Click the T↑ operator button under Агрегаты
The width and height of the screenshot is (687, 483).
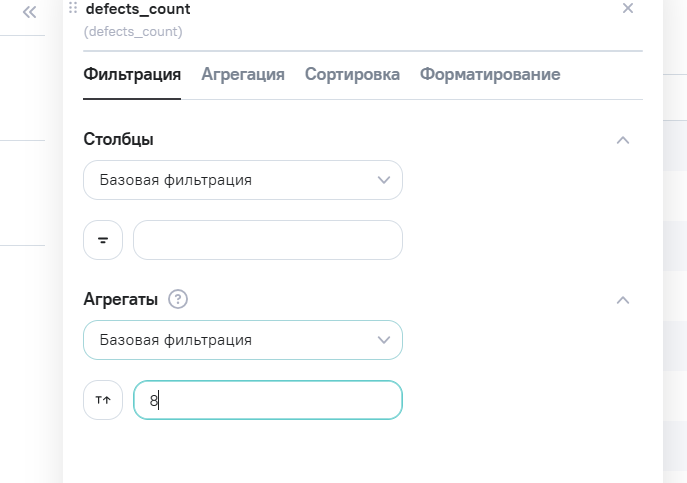click(103, 400)
